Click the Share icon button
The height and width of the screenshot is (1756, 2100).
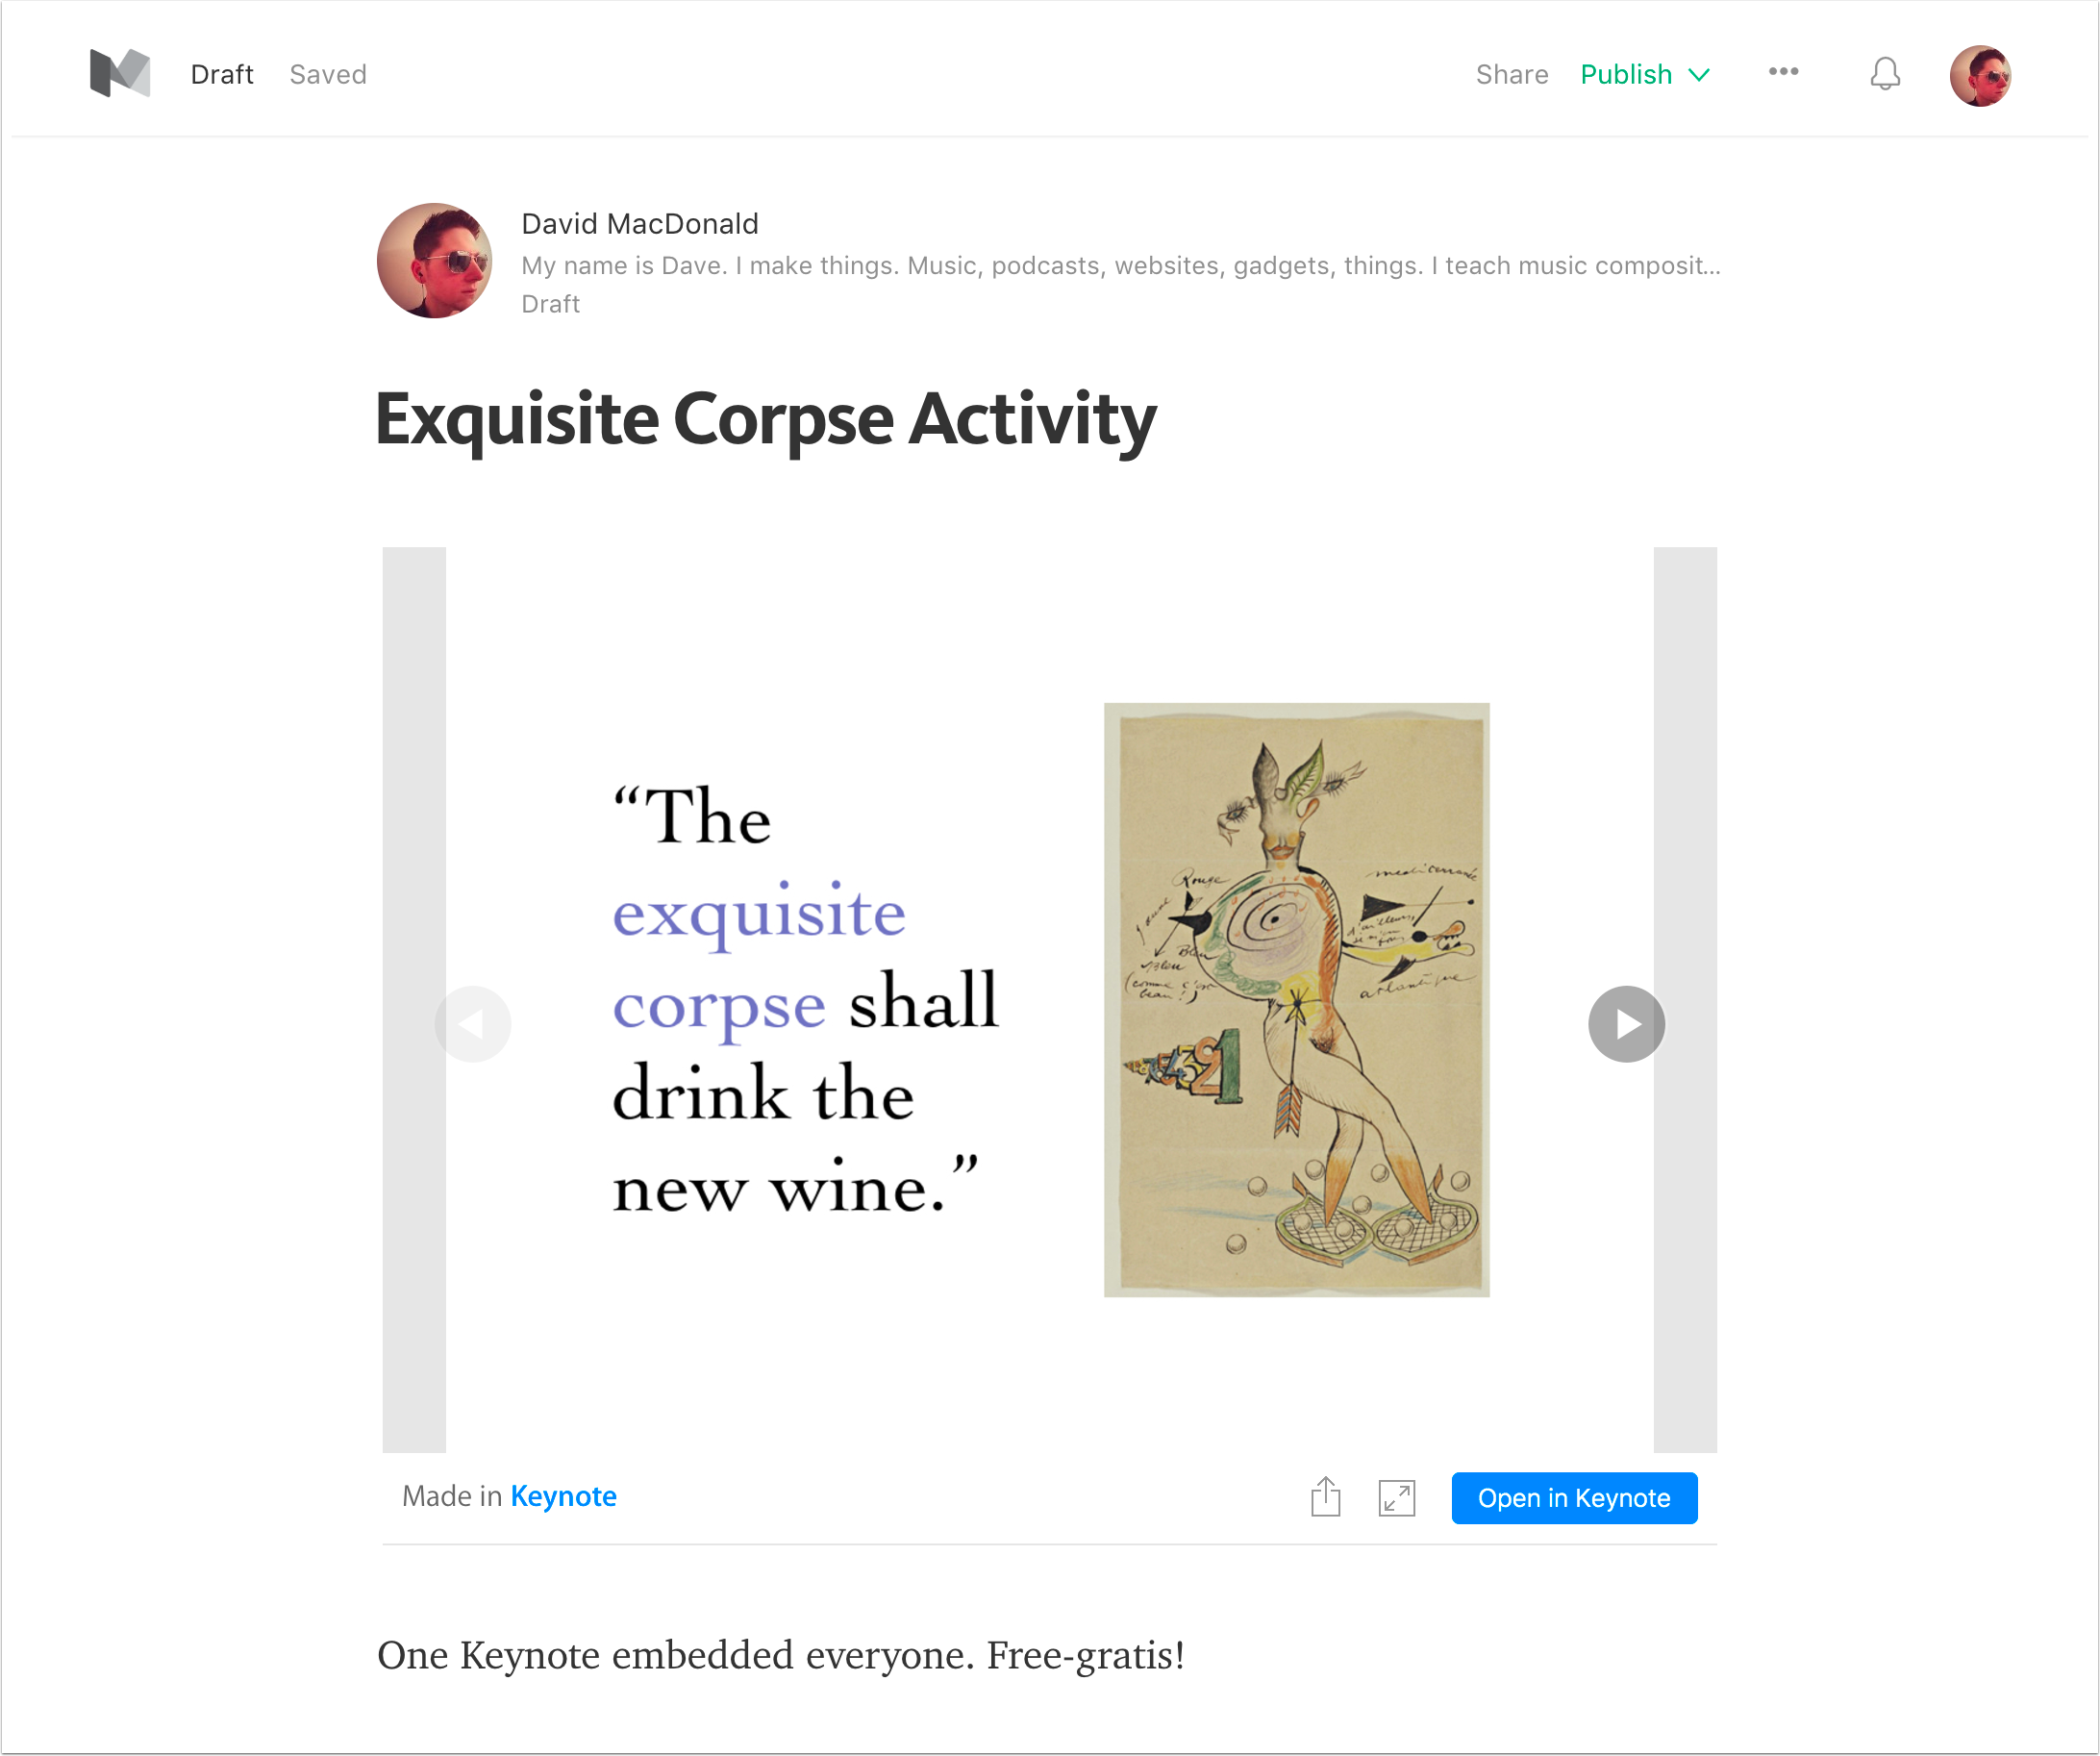click(1327, 1496)
